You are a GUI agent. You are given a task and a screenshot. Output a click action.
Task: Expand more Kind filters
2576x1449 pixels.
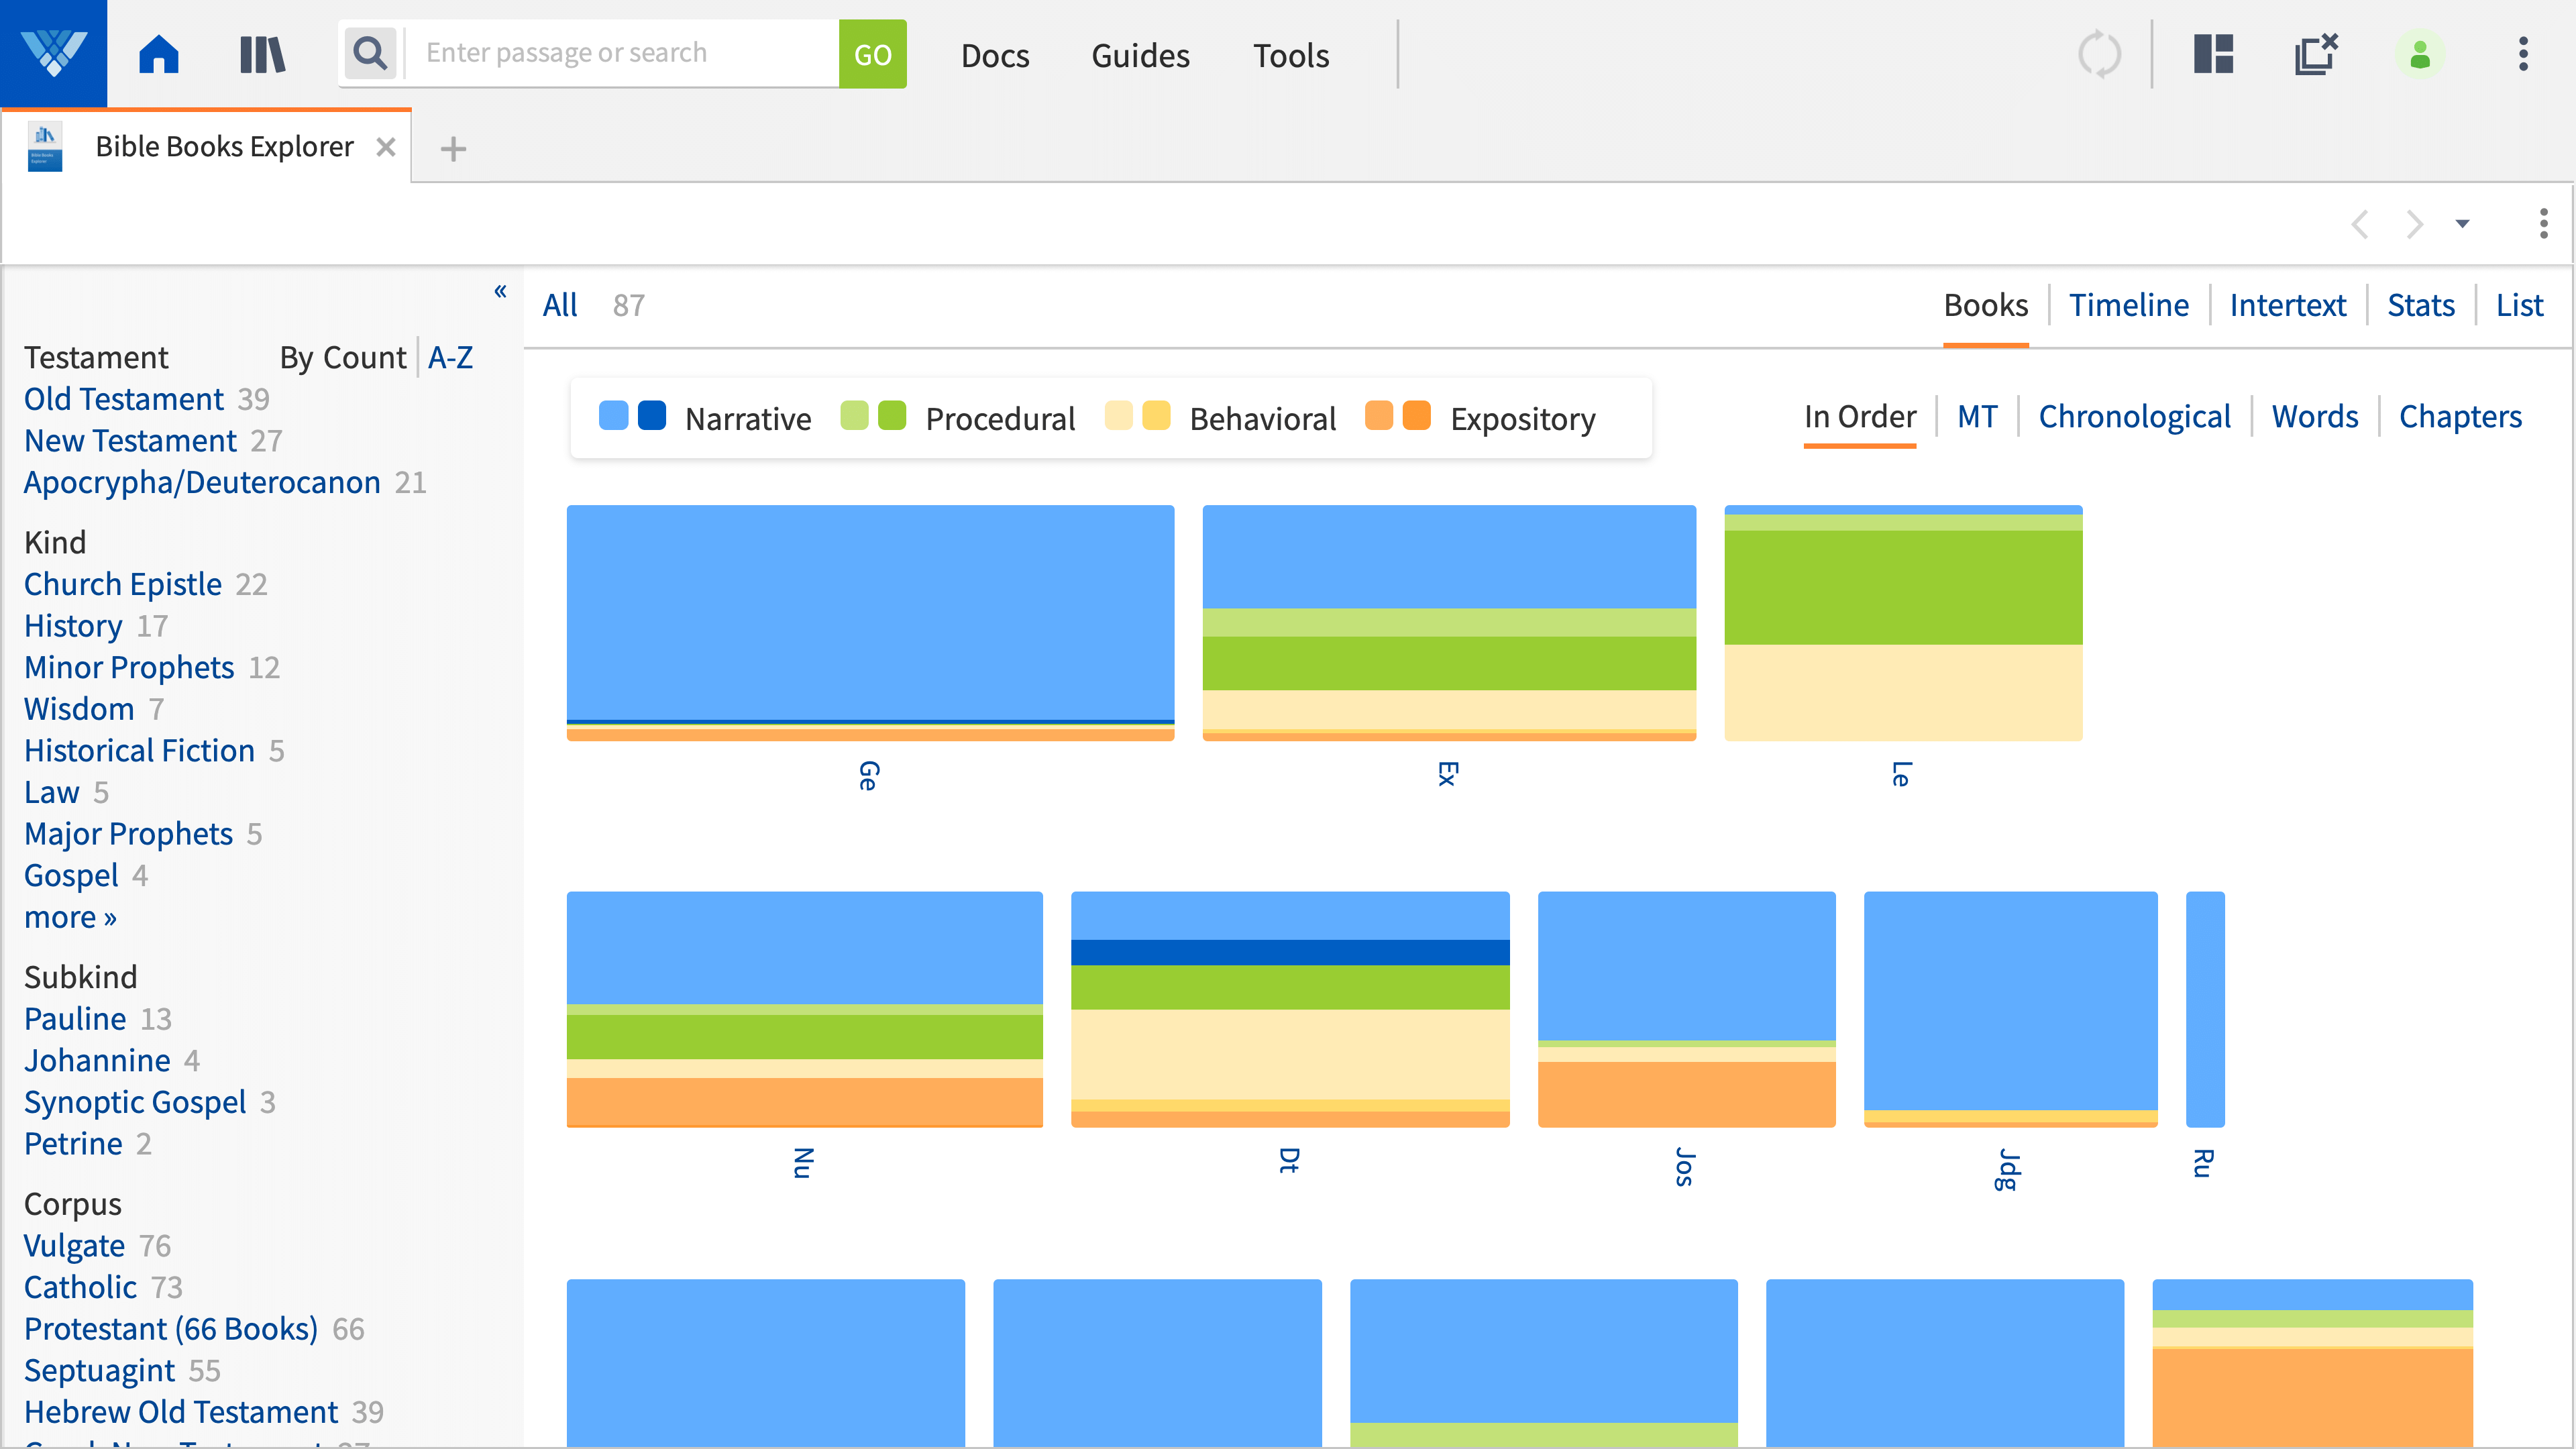pos(70,917)
